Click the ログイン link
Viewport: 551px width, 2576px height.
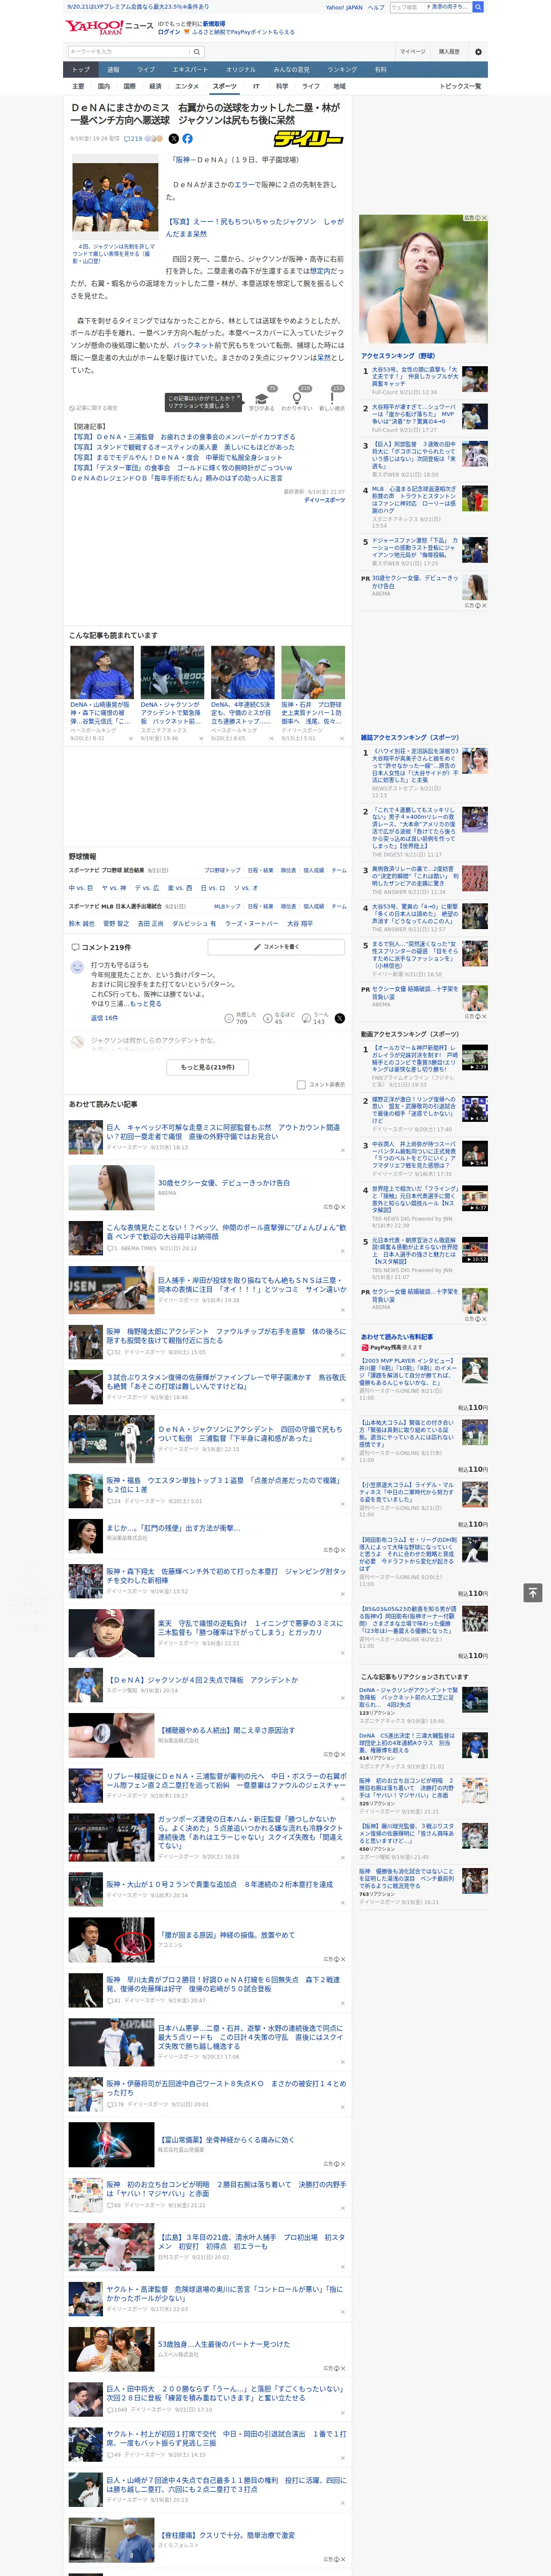(169, 32)
